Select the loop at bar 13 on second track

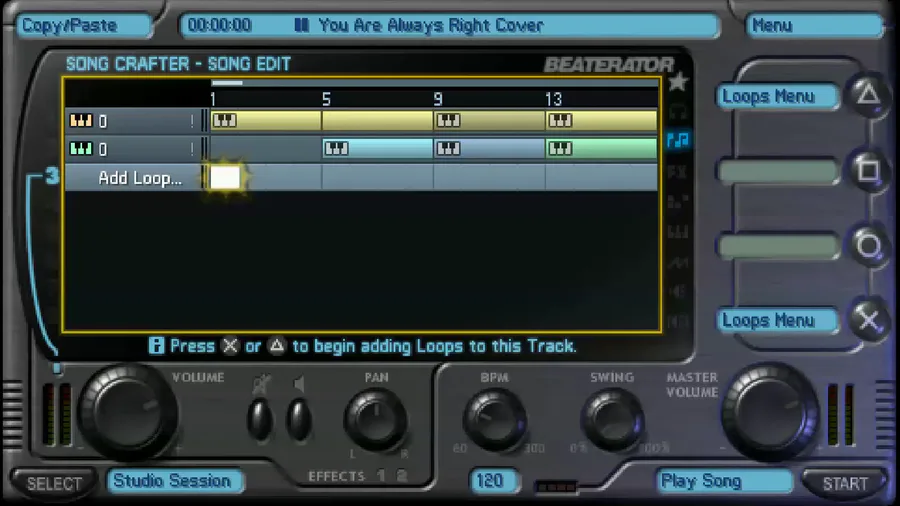point(601,149)
